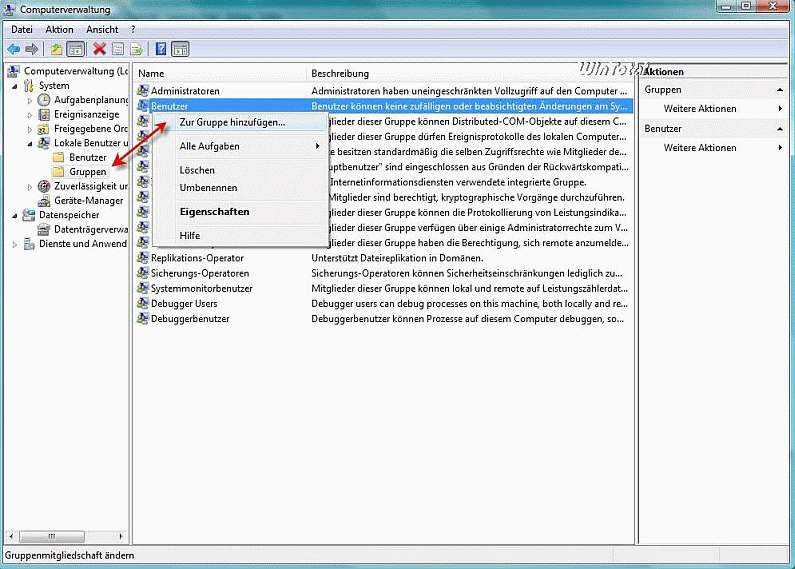This screenshot has height=569, width=795.
Task: Click the red X Delete toolbar icon
Action: click(x=99, y=49)
